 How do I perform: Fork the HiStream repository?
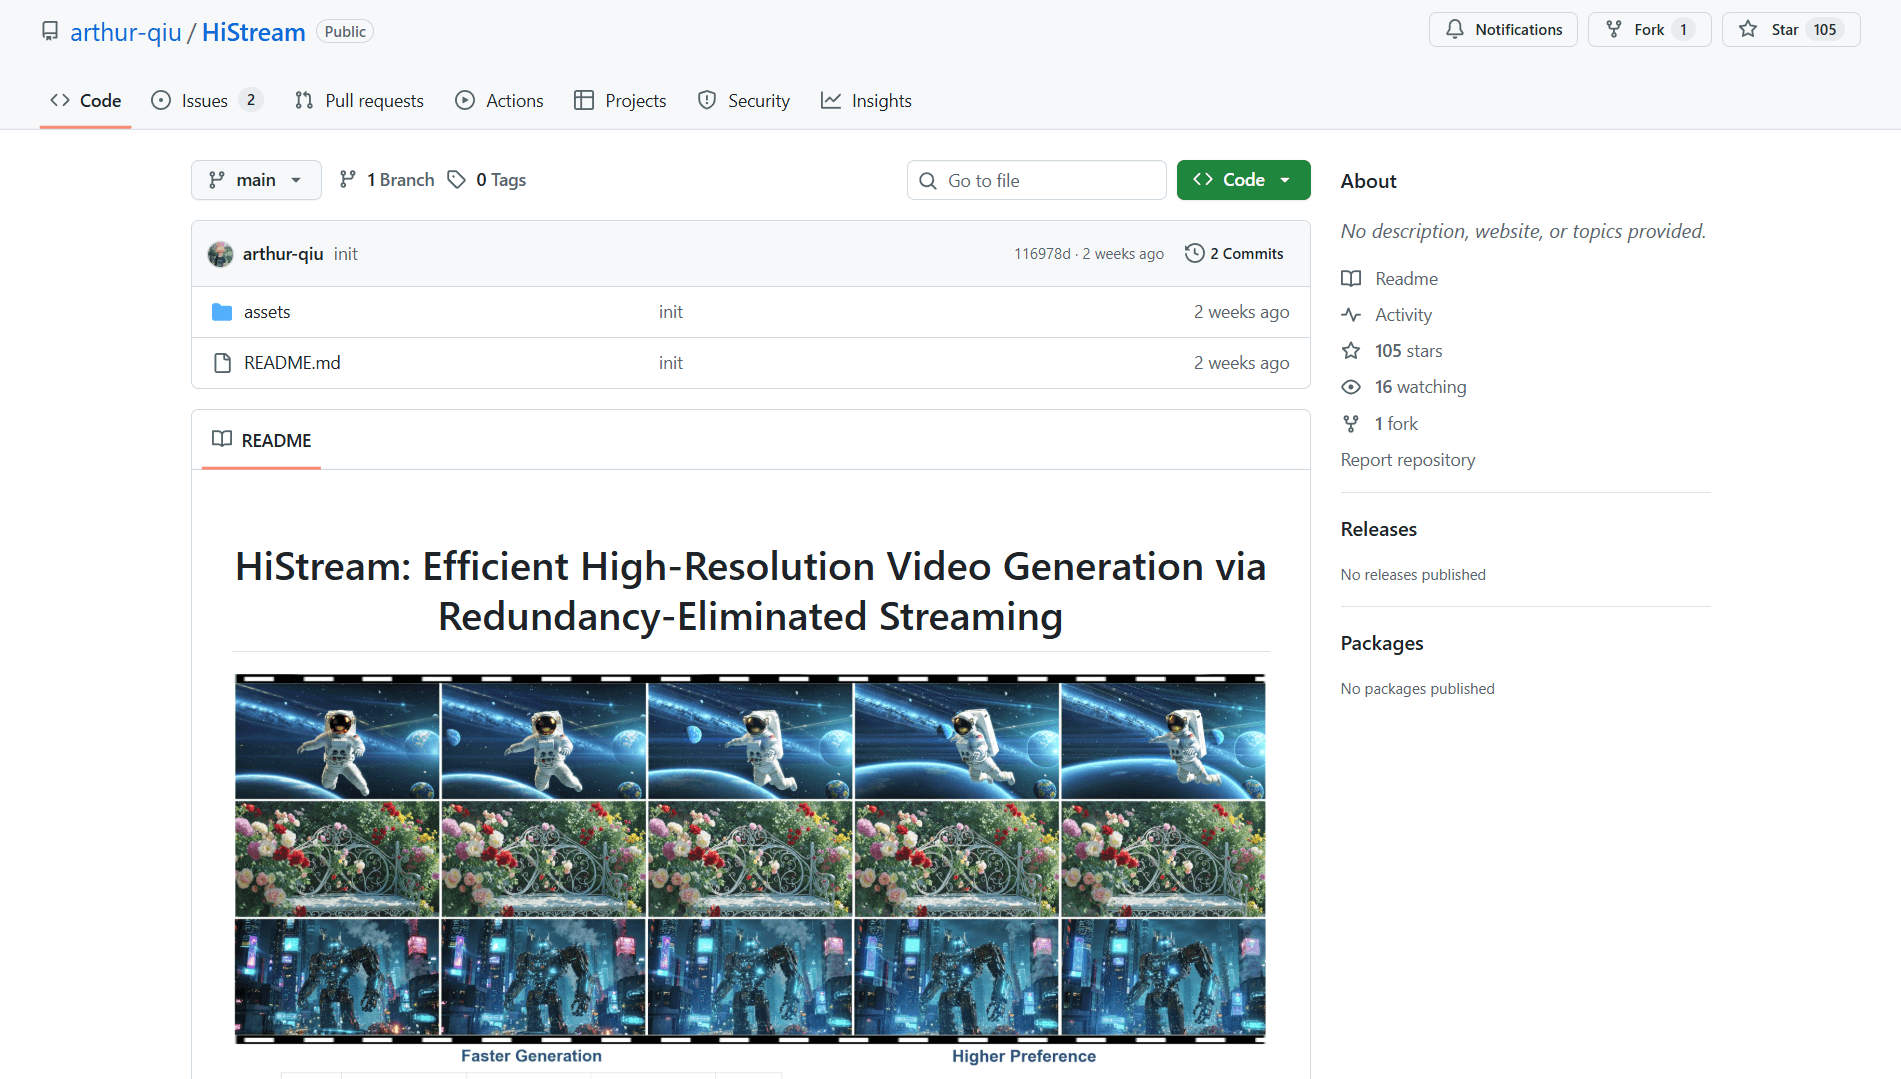click(1648, 30)
